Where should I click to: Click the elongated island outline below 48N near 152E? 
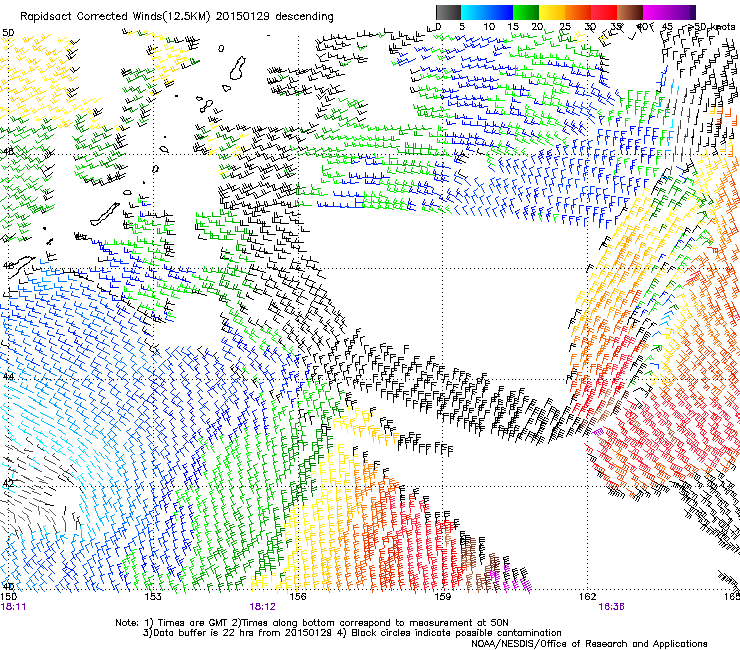[105, 215]
